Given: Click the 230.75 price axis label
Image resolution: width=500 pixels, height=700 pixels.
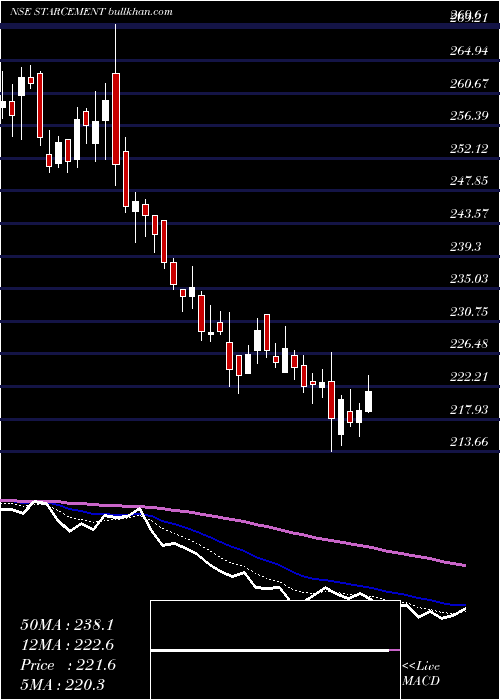Looking at the screenshot, I should coord(469,312).
